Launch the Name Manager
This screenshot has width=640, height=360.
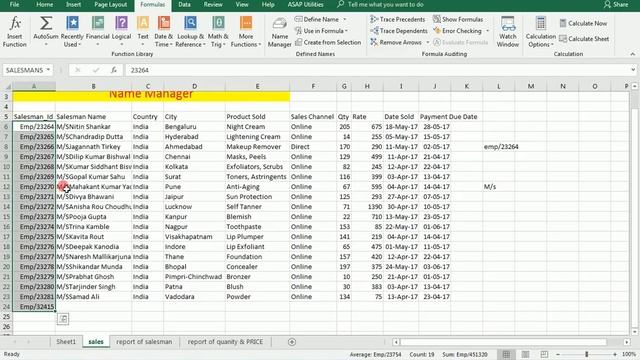[280, 32]
